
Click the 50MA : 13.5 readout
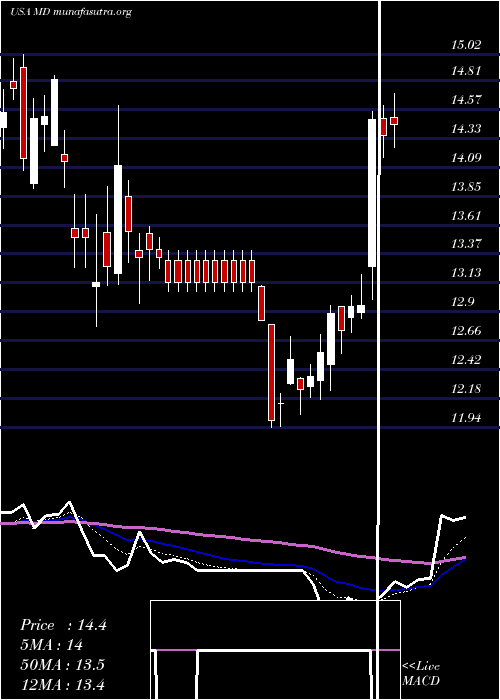62,665
